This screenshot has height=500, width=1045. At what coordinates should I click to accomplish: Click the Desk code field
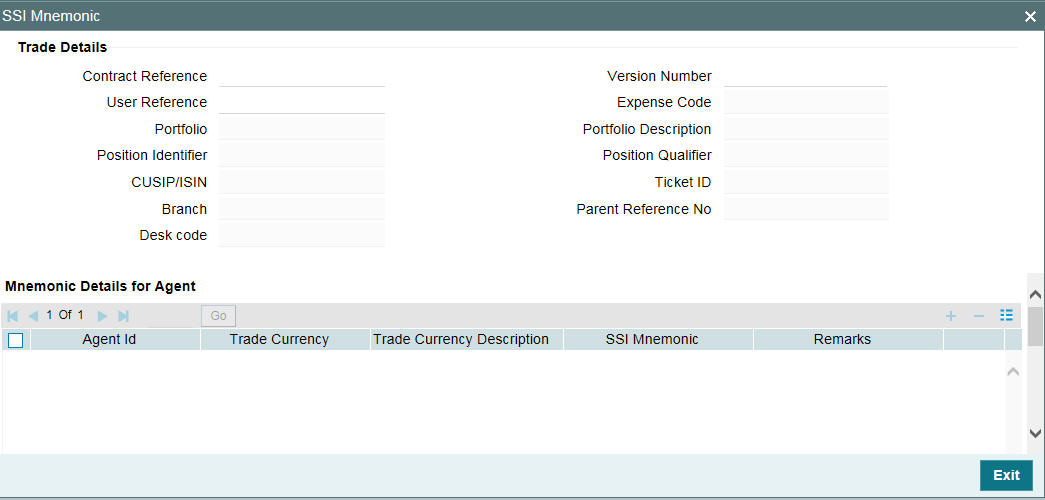[x=302, y=235]
